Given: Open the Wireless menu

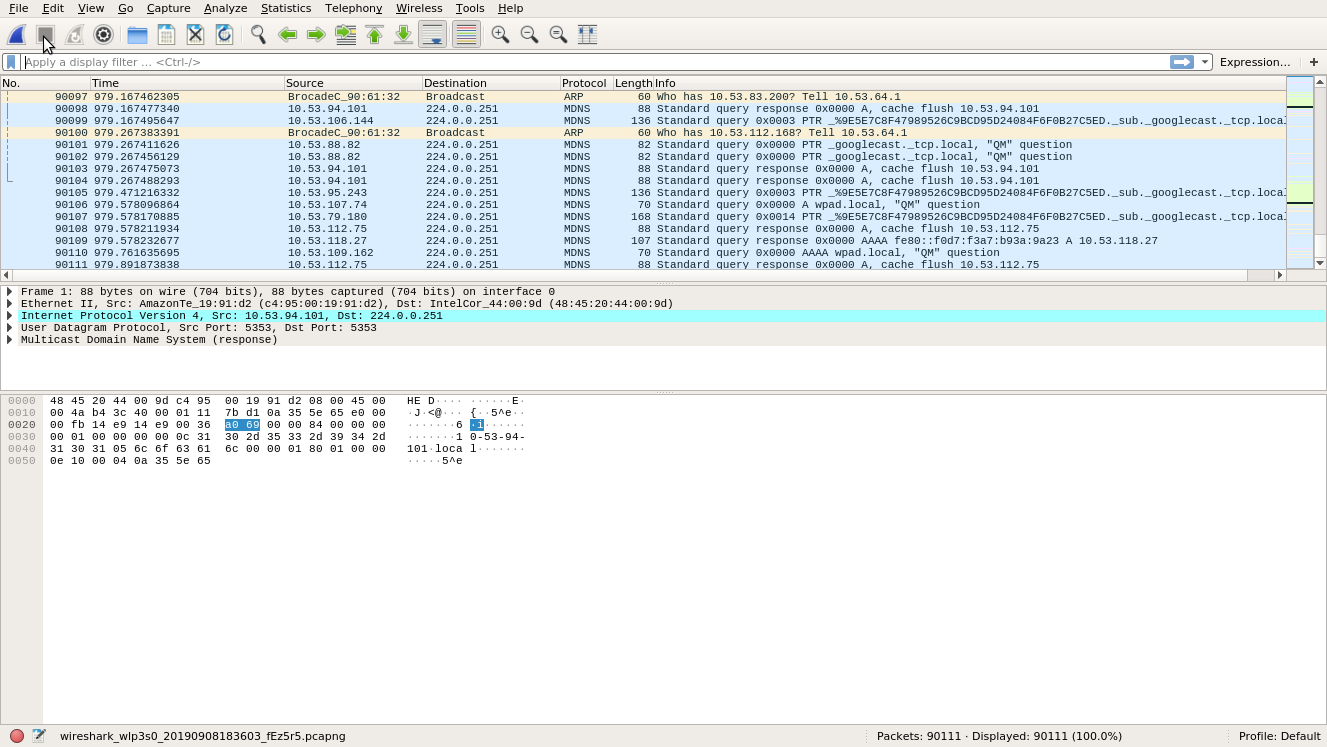Looking at the screenshot, I should click(419, 8).
